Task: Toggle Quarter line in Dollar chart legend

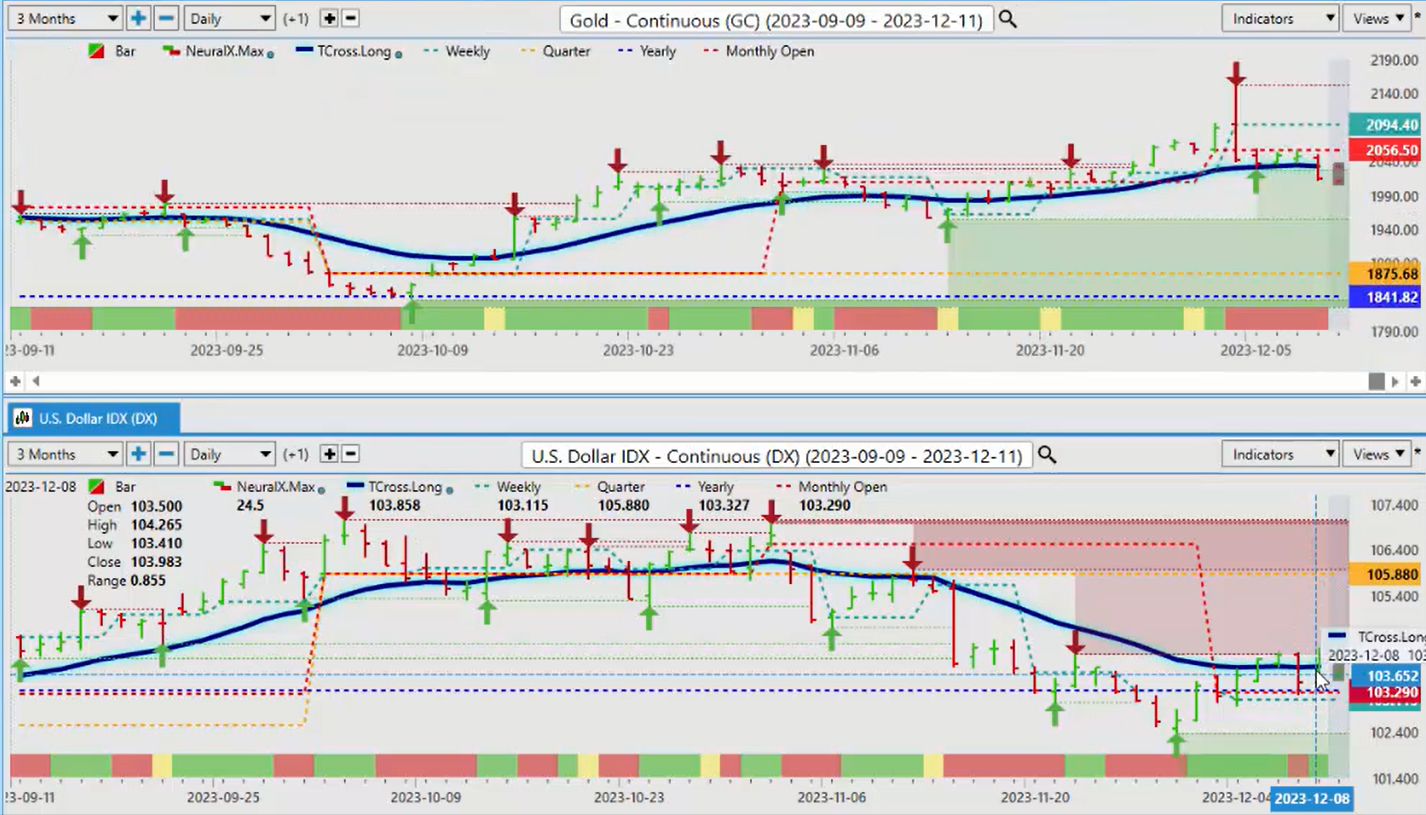Action: pos(610,487)
